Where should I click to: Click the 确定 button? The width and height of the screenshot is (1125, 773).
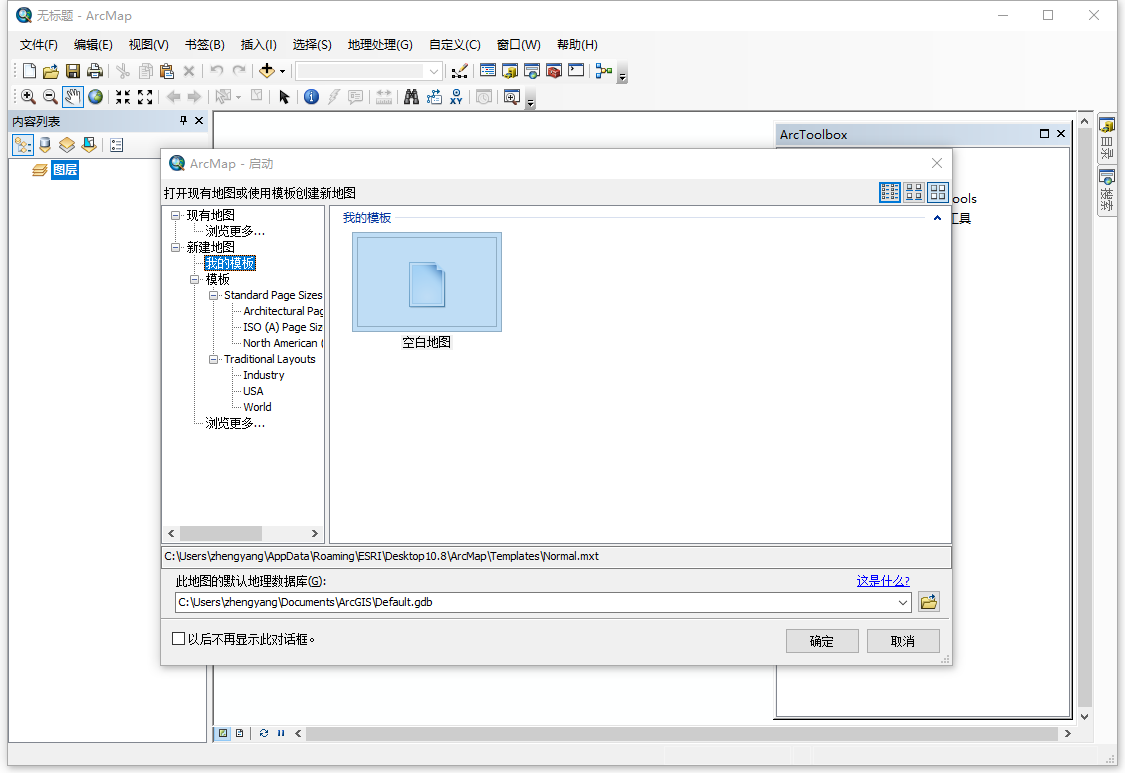pyautogui.click(x=822, y=641)
